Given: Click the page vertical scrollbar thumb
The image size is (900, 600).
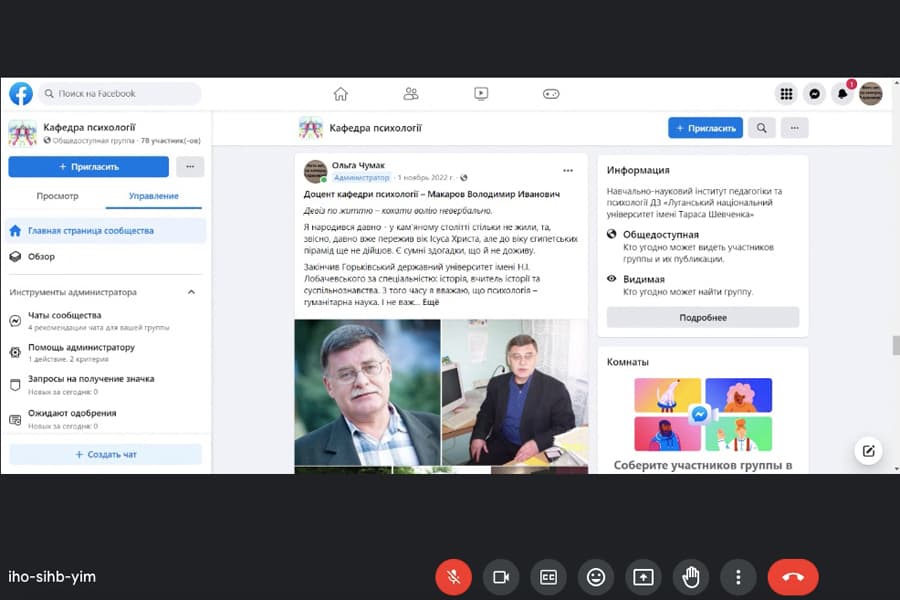Looking at the screenshot, I should point(895,346).
